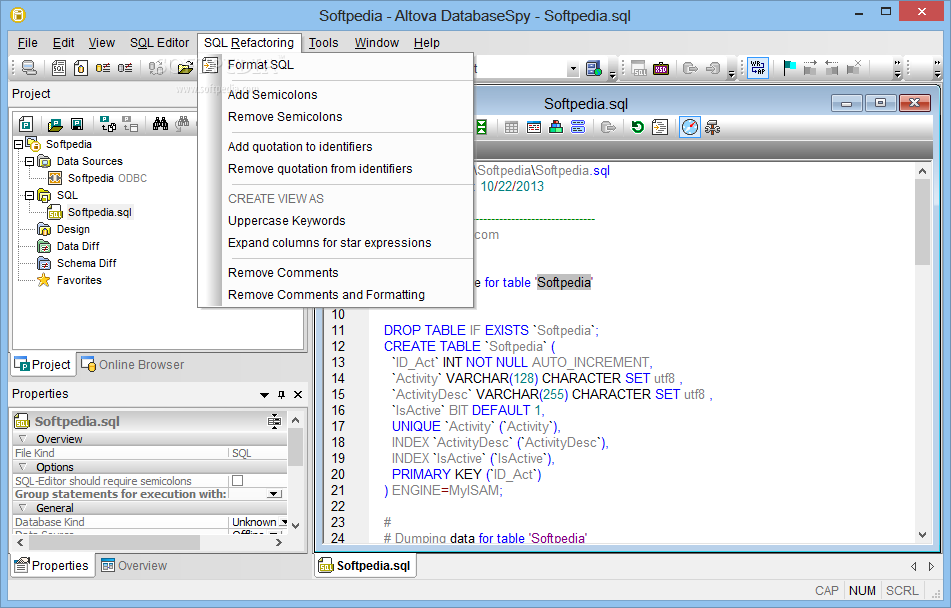Switch to the Overview tab at bottom
This screenshot has height=608, width=951.
pos(134,566)
